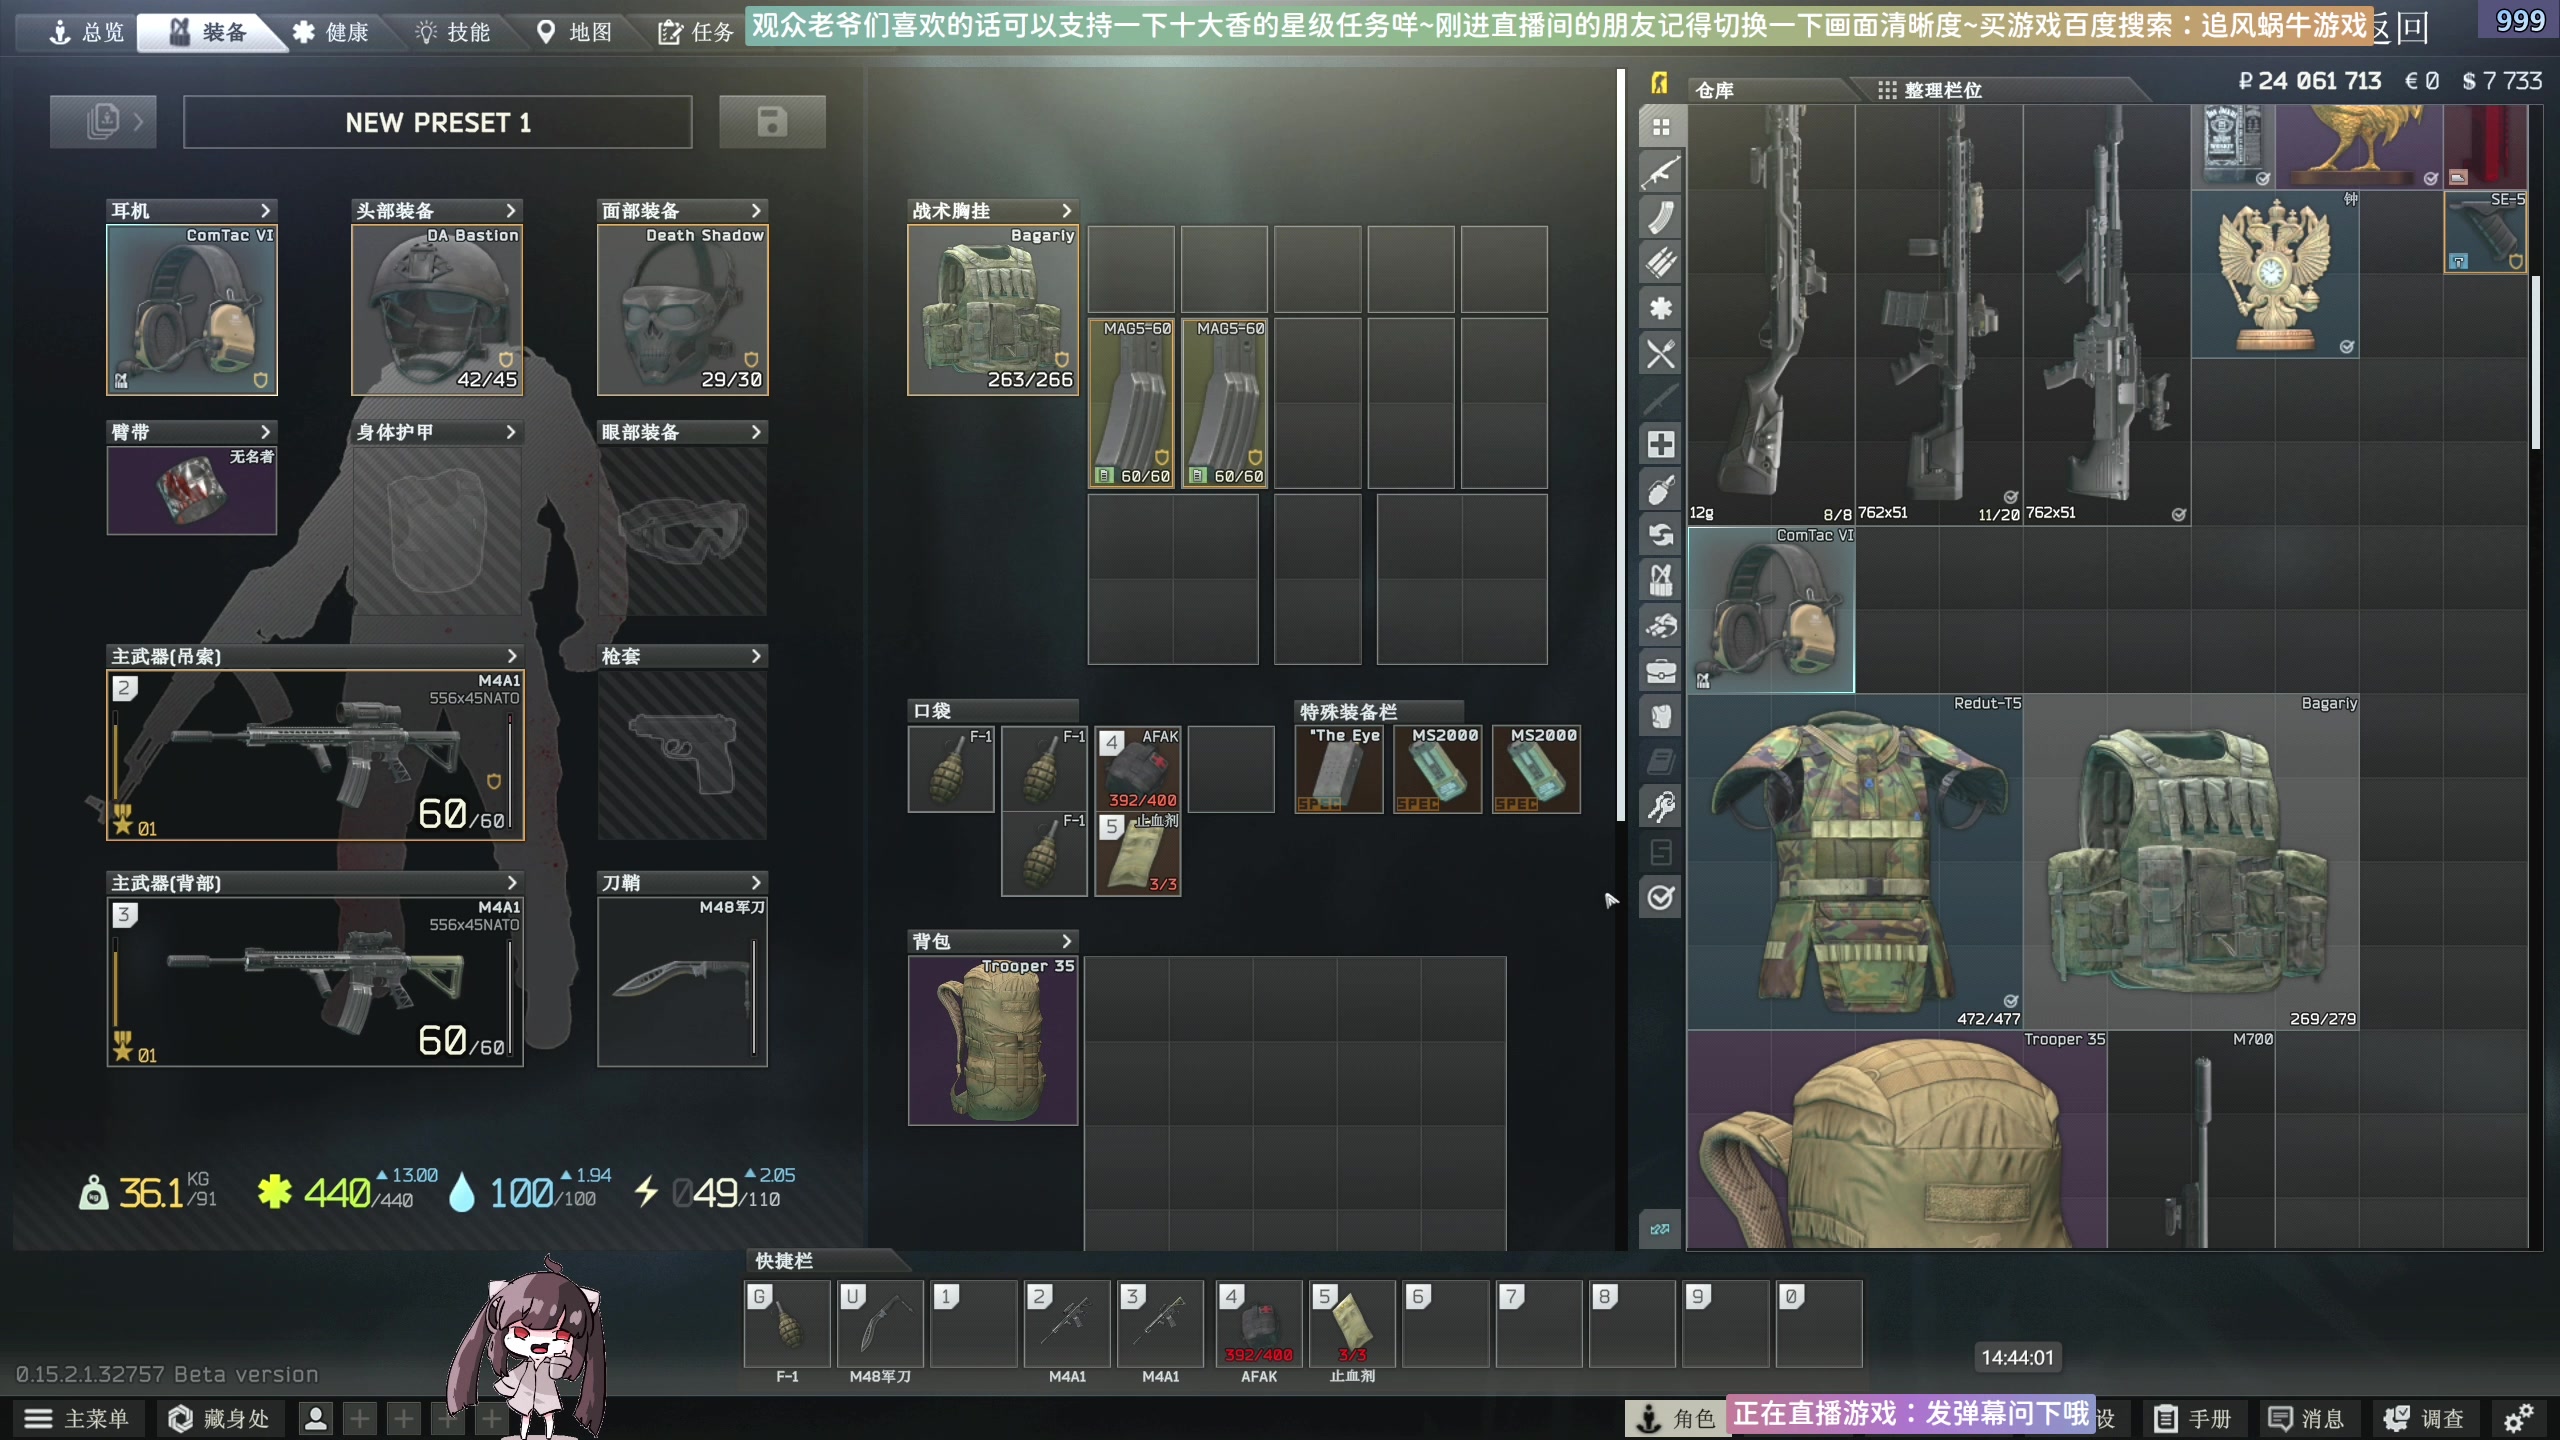Filter stash by weapons rifle icon
The height and width of the screenshot is (1440, 2560).
pos(1661,172)
